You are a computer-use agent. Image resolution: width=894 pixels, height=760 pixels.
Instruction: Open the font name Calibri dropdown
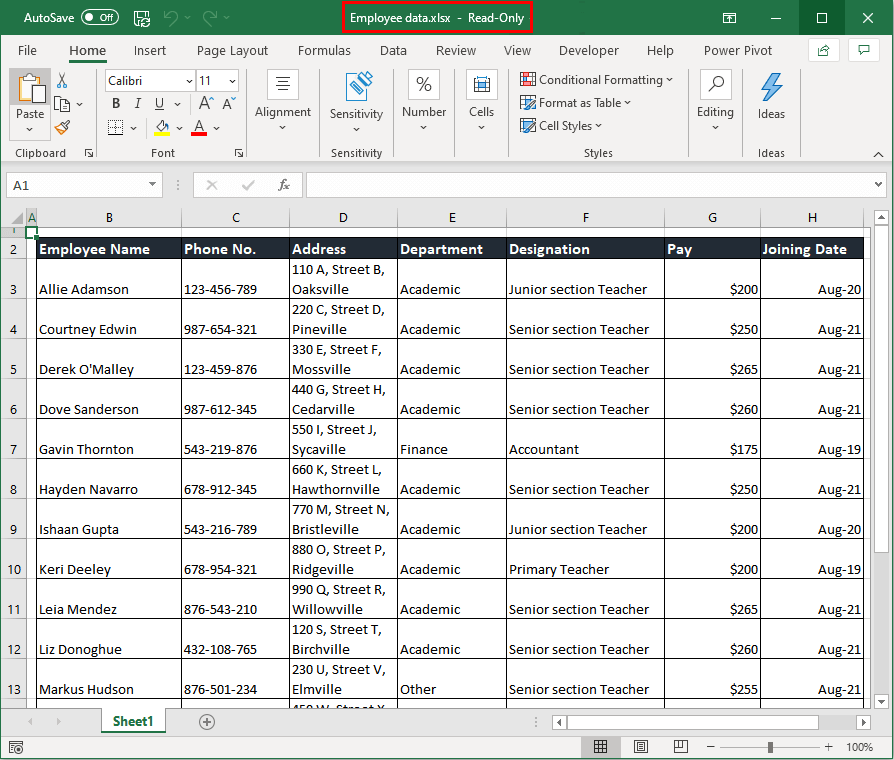pos(189,81)
